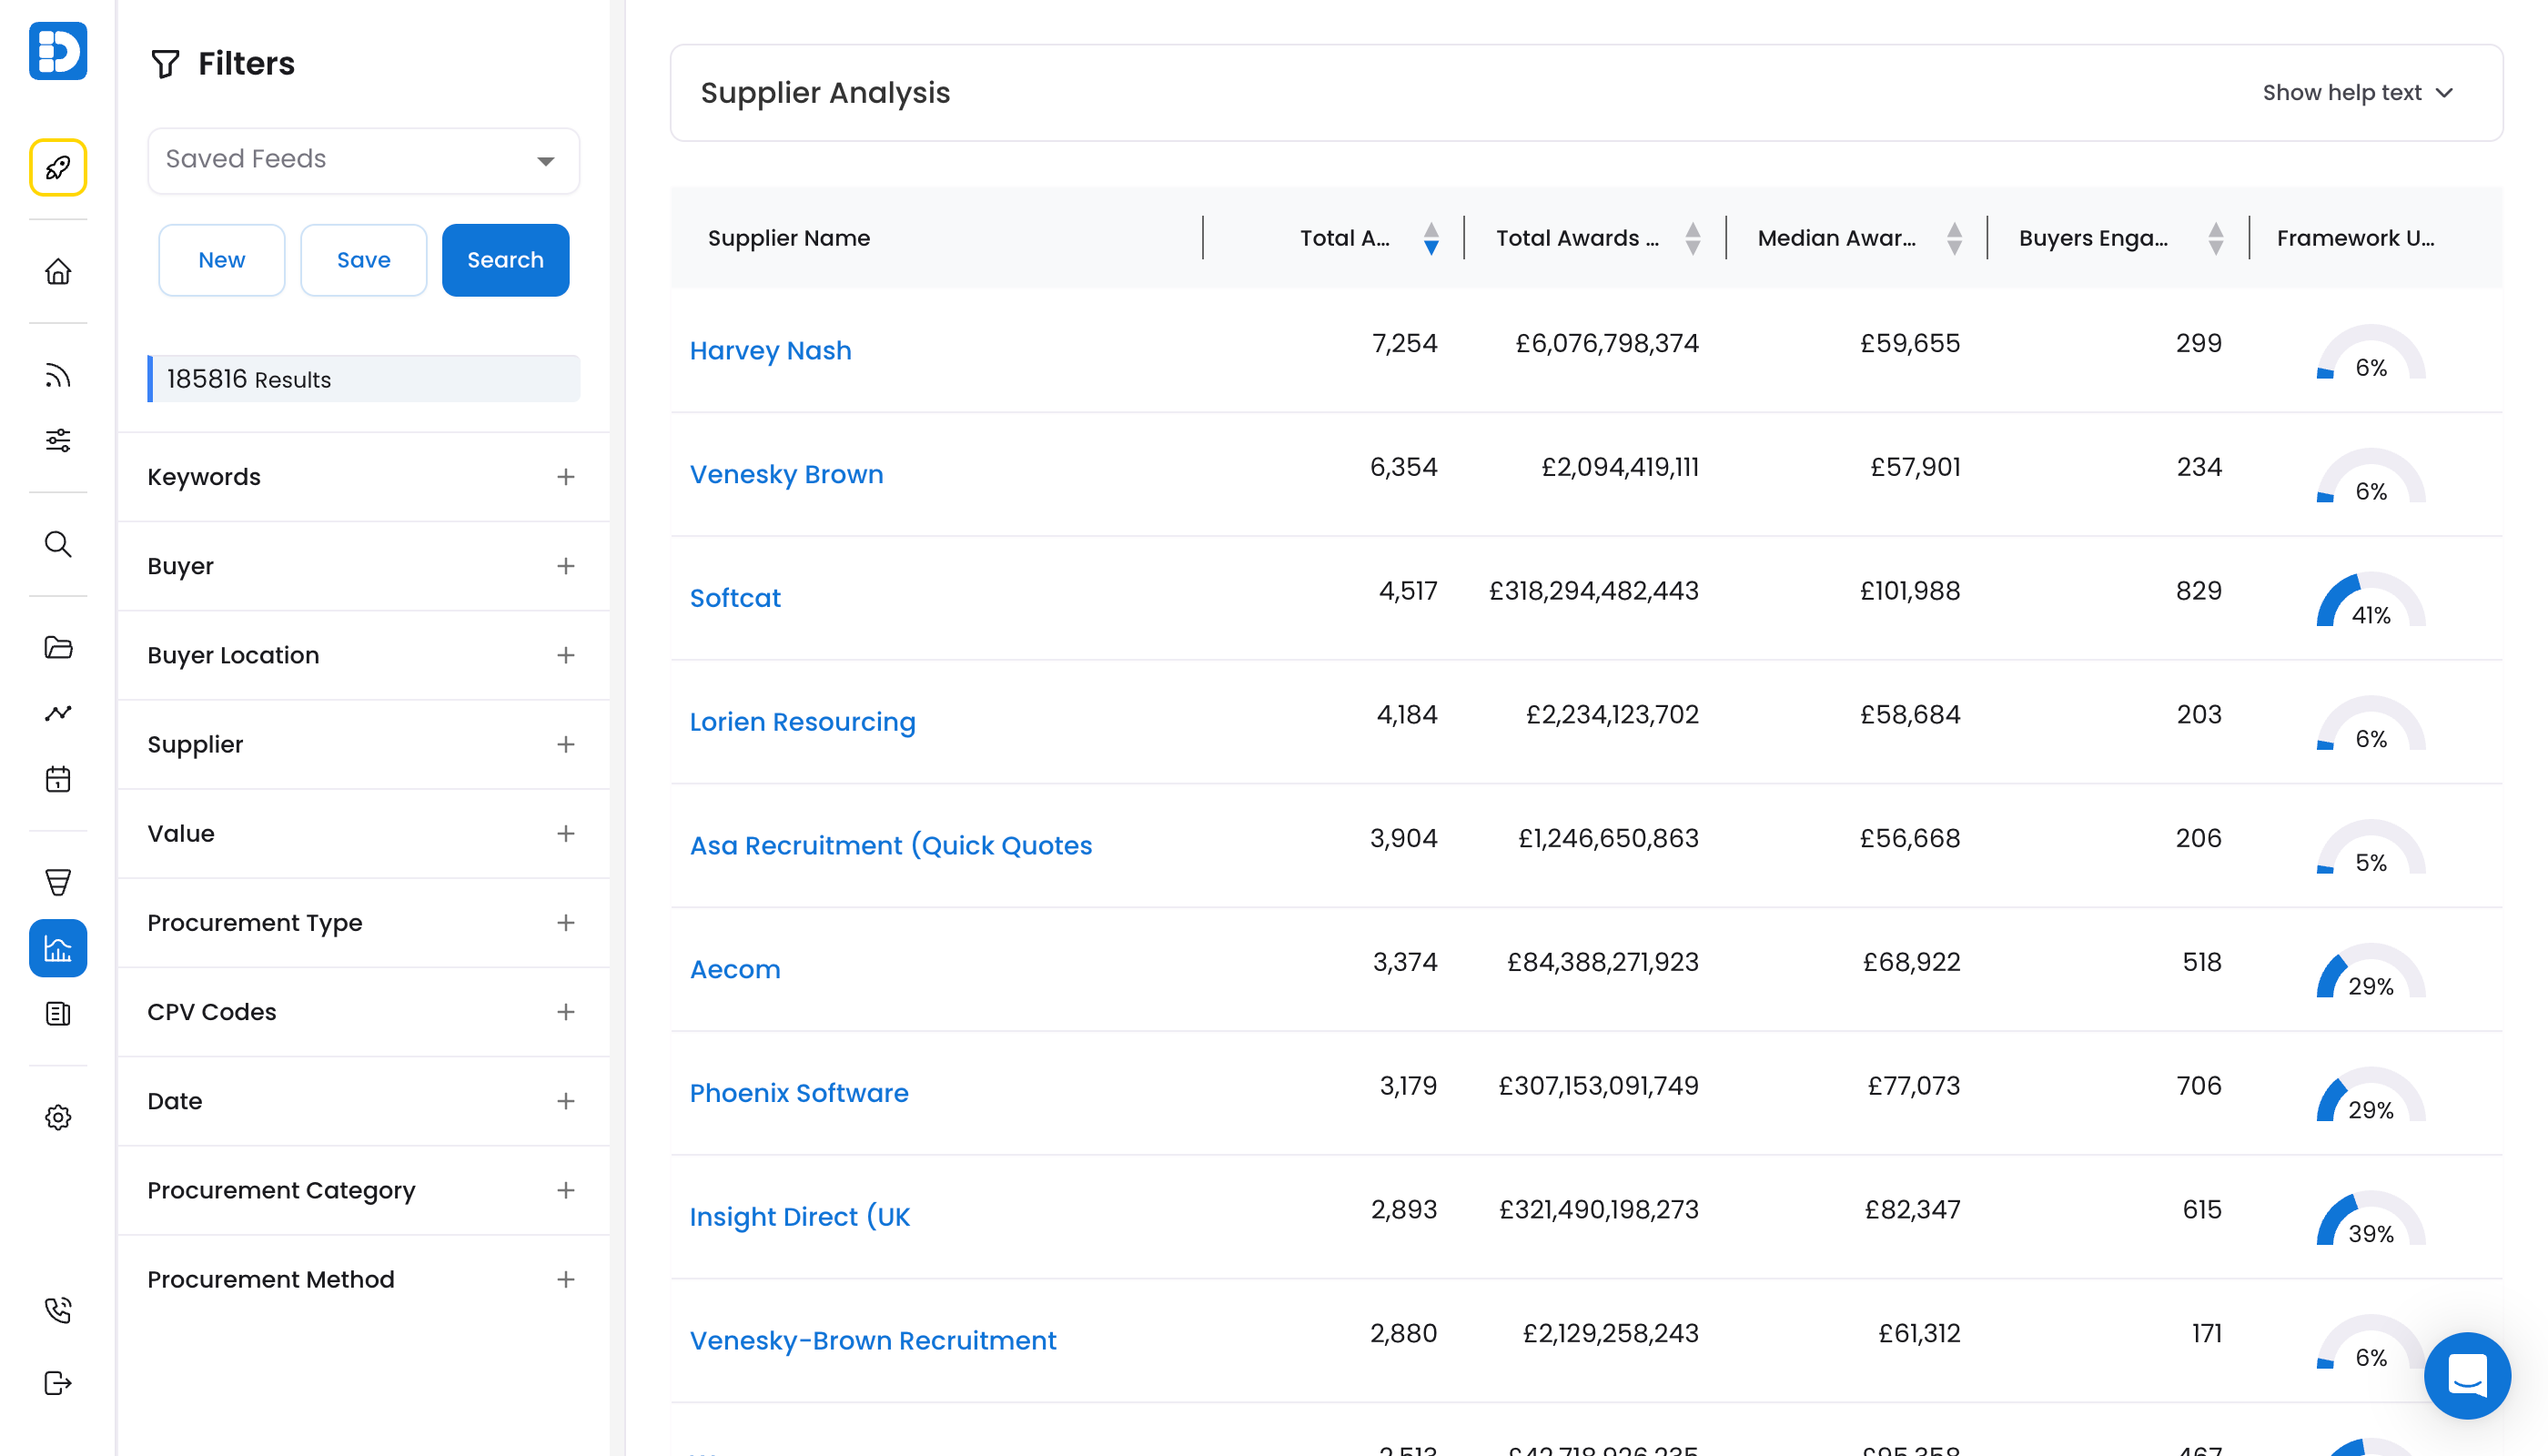The width and height of the screenshot is (2548, 1456).
Task: Open the calendar sidebar icon
Action: (x=57, y=779)
